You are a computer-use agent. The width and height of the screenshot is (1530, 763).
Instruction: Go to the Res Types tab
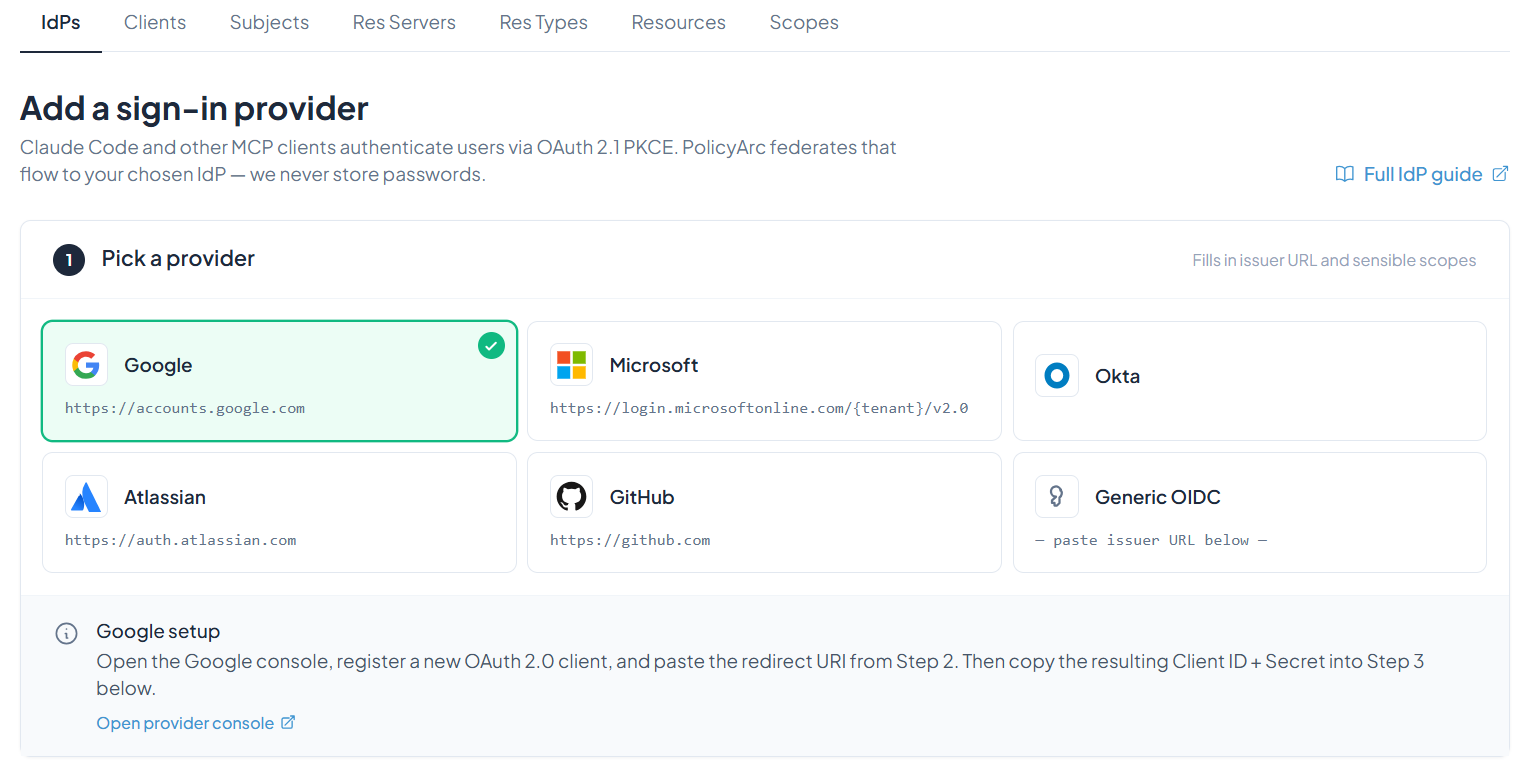pos(544,22)
